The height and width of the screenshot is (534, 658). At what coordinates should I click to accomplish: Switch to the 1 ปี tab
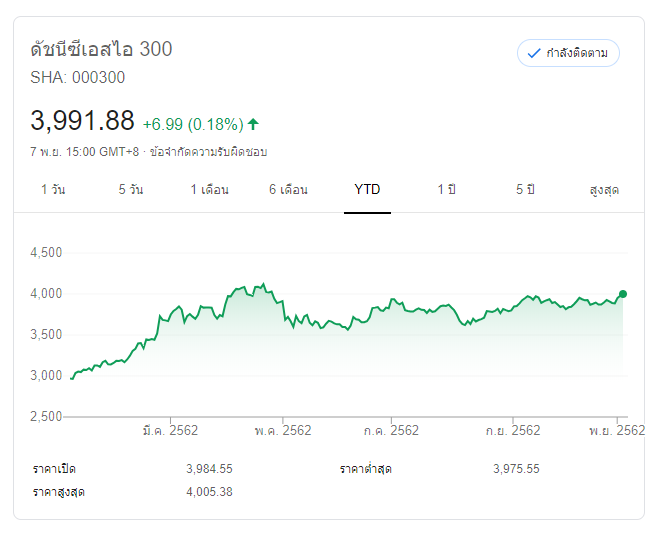(446, 190)
